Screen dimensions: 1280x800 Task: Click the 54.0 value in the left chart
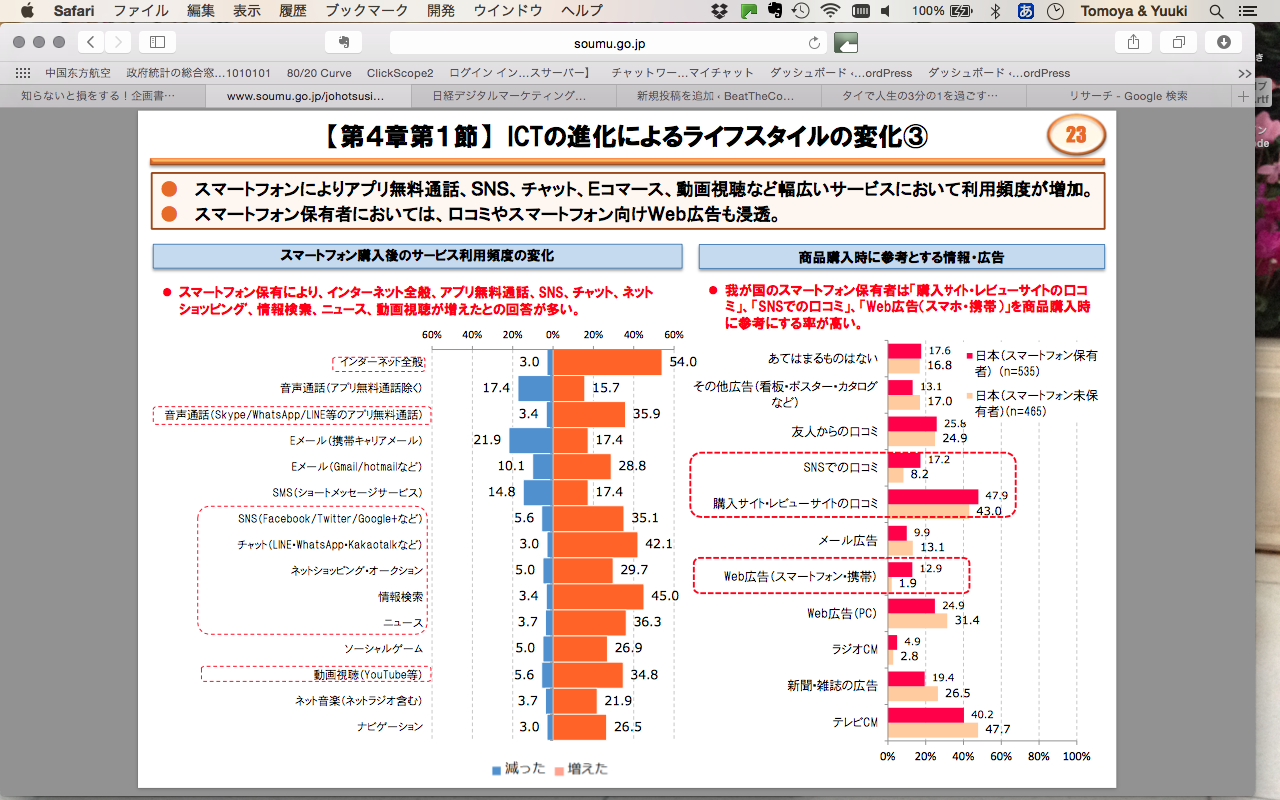point(682,361)
